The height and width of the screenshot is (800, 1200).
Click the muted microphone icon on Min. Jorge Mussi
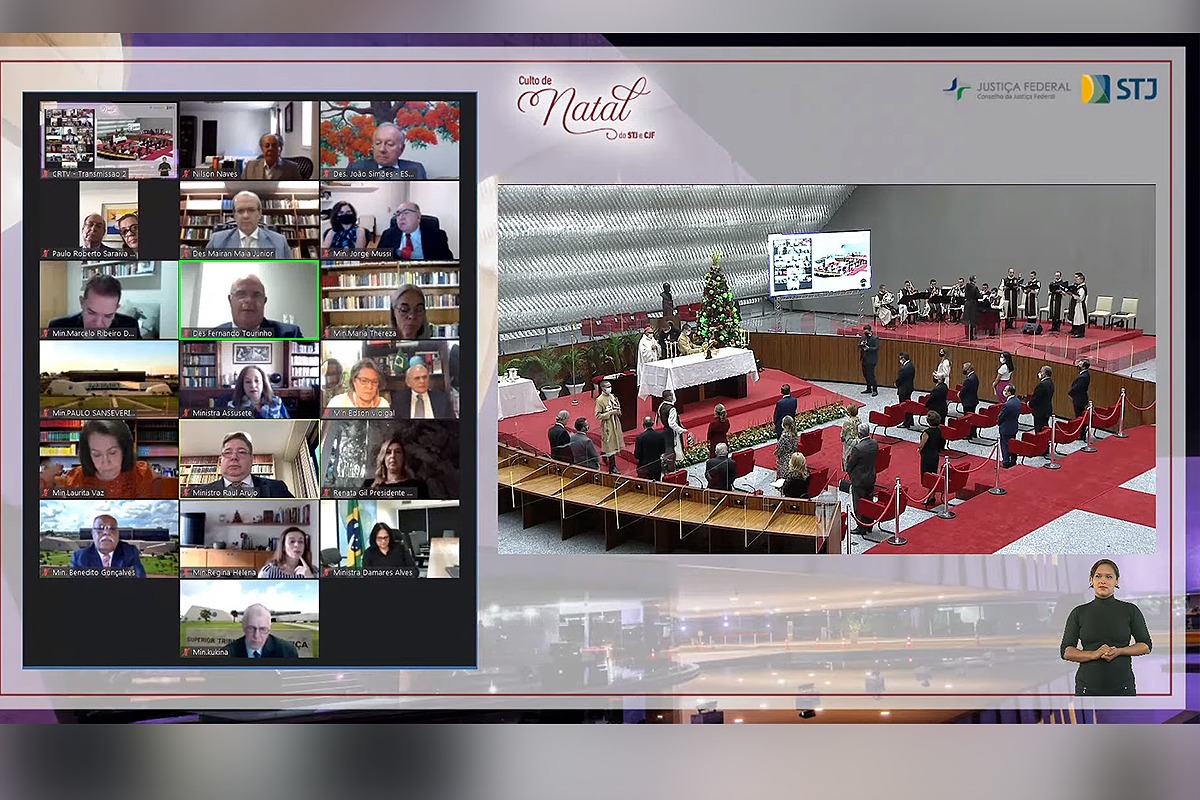(x=326, y=254)
